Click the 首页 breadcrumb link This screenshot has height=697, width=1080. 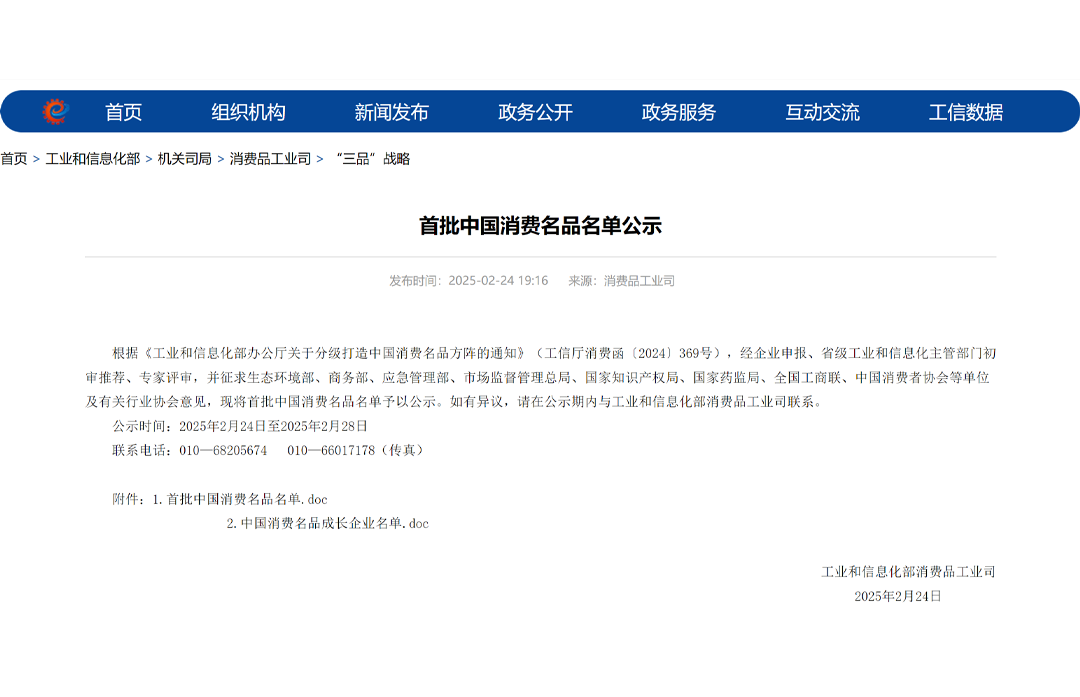point(14,159)
